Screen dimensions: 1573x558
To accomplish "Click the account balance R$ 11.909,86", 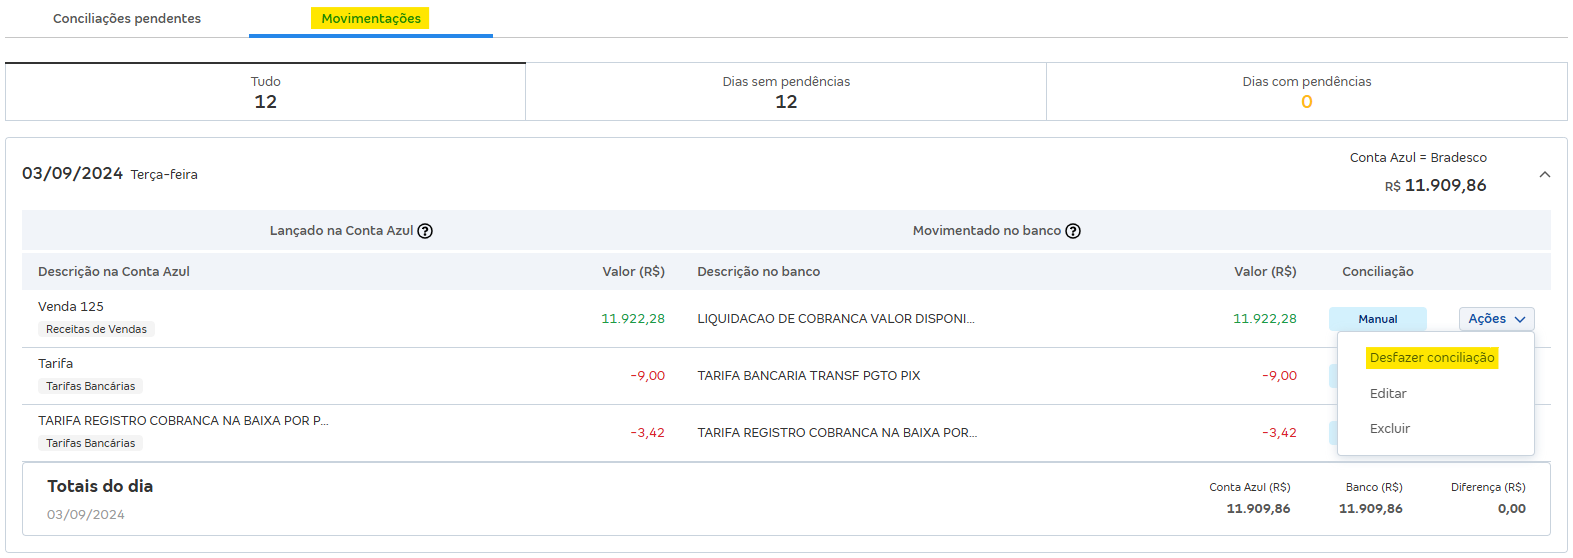I will coord(1436,186).
